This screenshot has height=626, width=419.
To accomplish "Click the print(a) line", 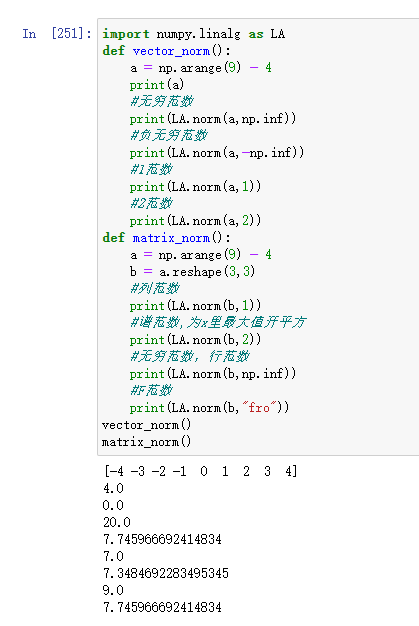I will tap(157, 85).
